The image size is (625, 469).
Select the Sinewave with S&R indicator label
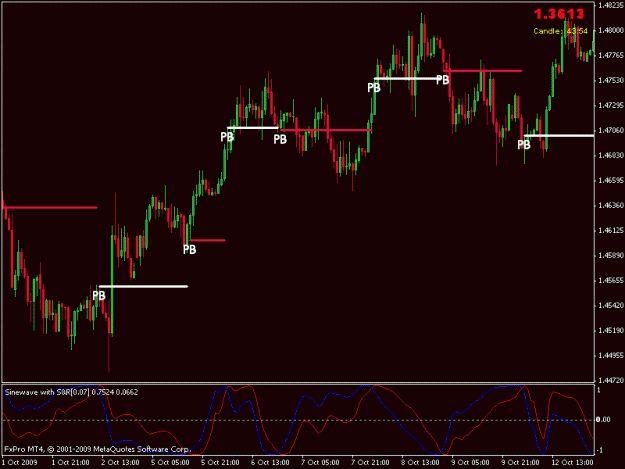pyautogui.click(x=71, y=392)
